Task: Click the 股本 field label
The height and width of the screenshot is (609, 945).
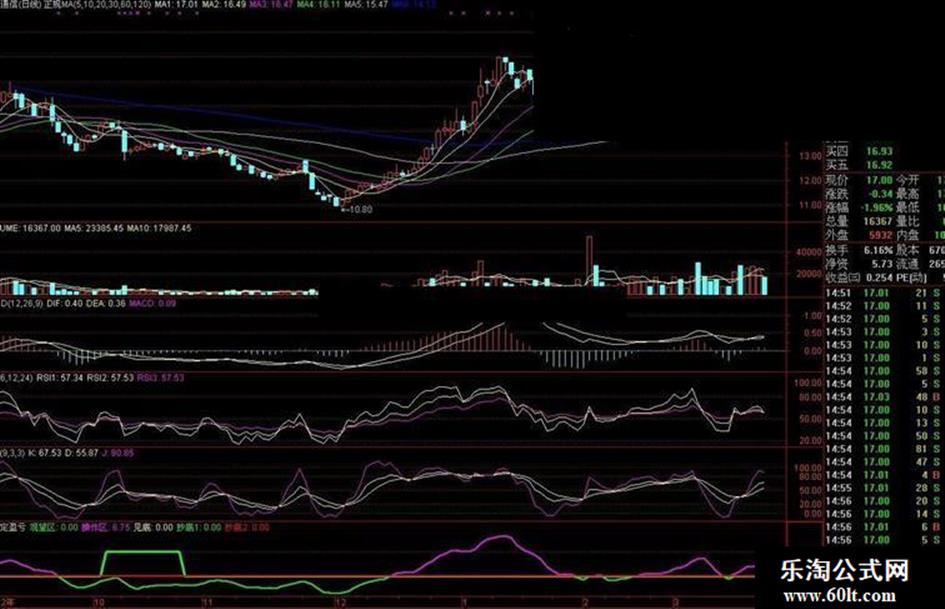Action: 908,250
